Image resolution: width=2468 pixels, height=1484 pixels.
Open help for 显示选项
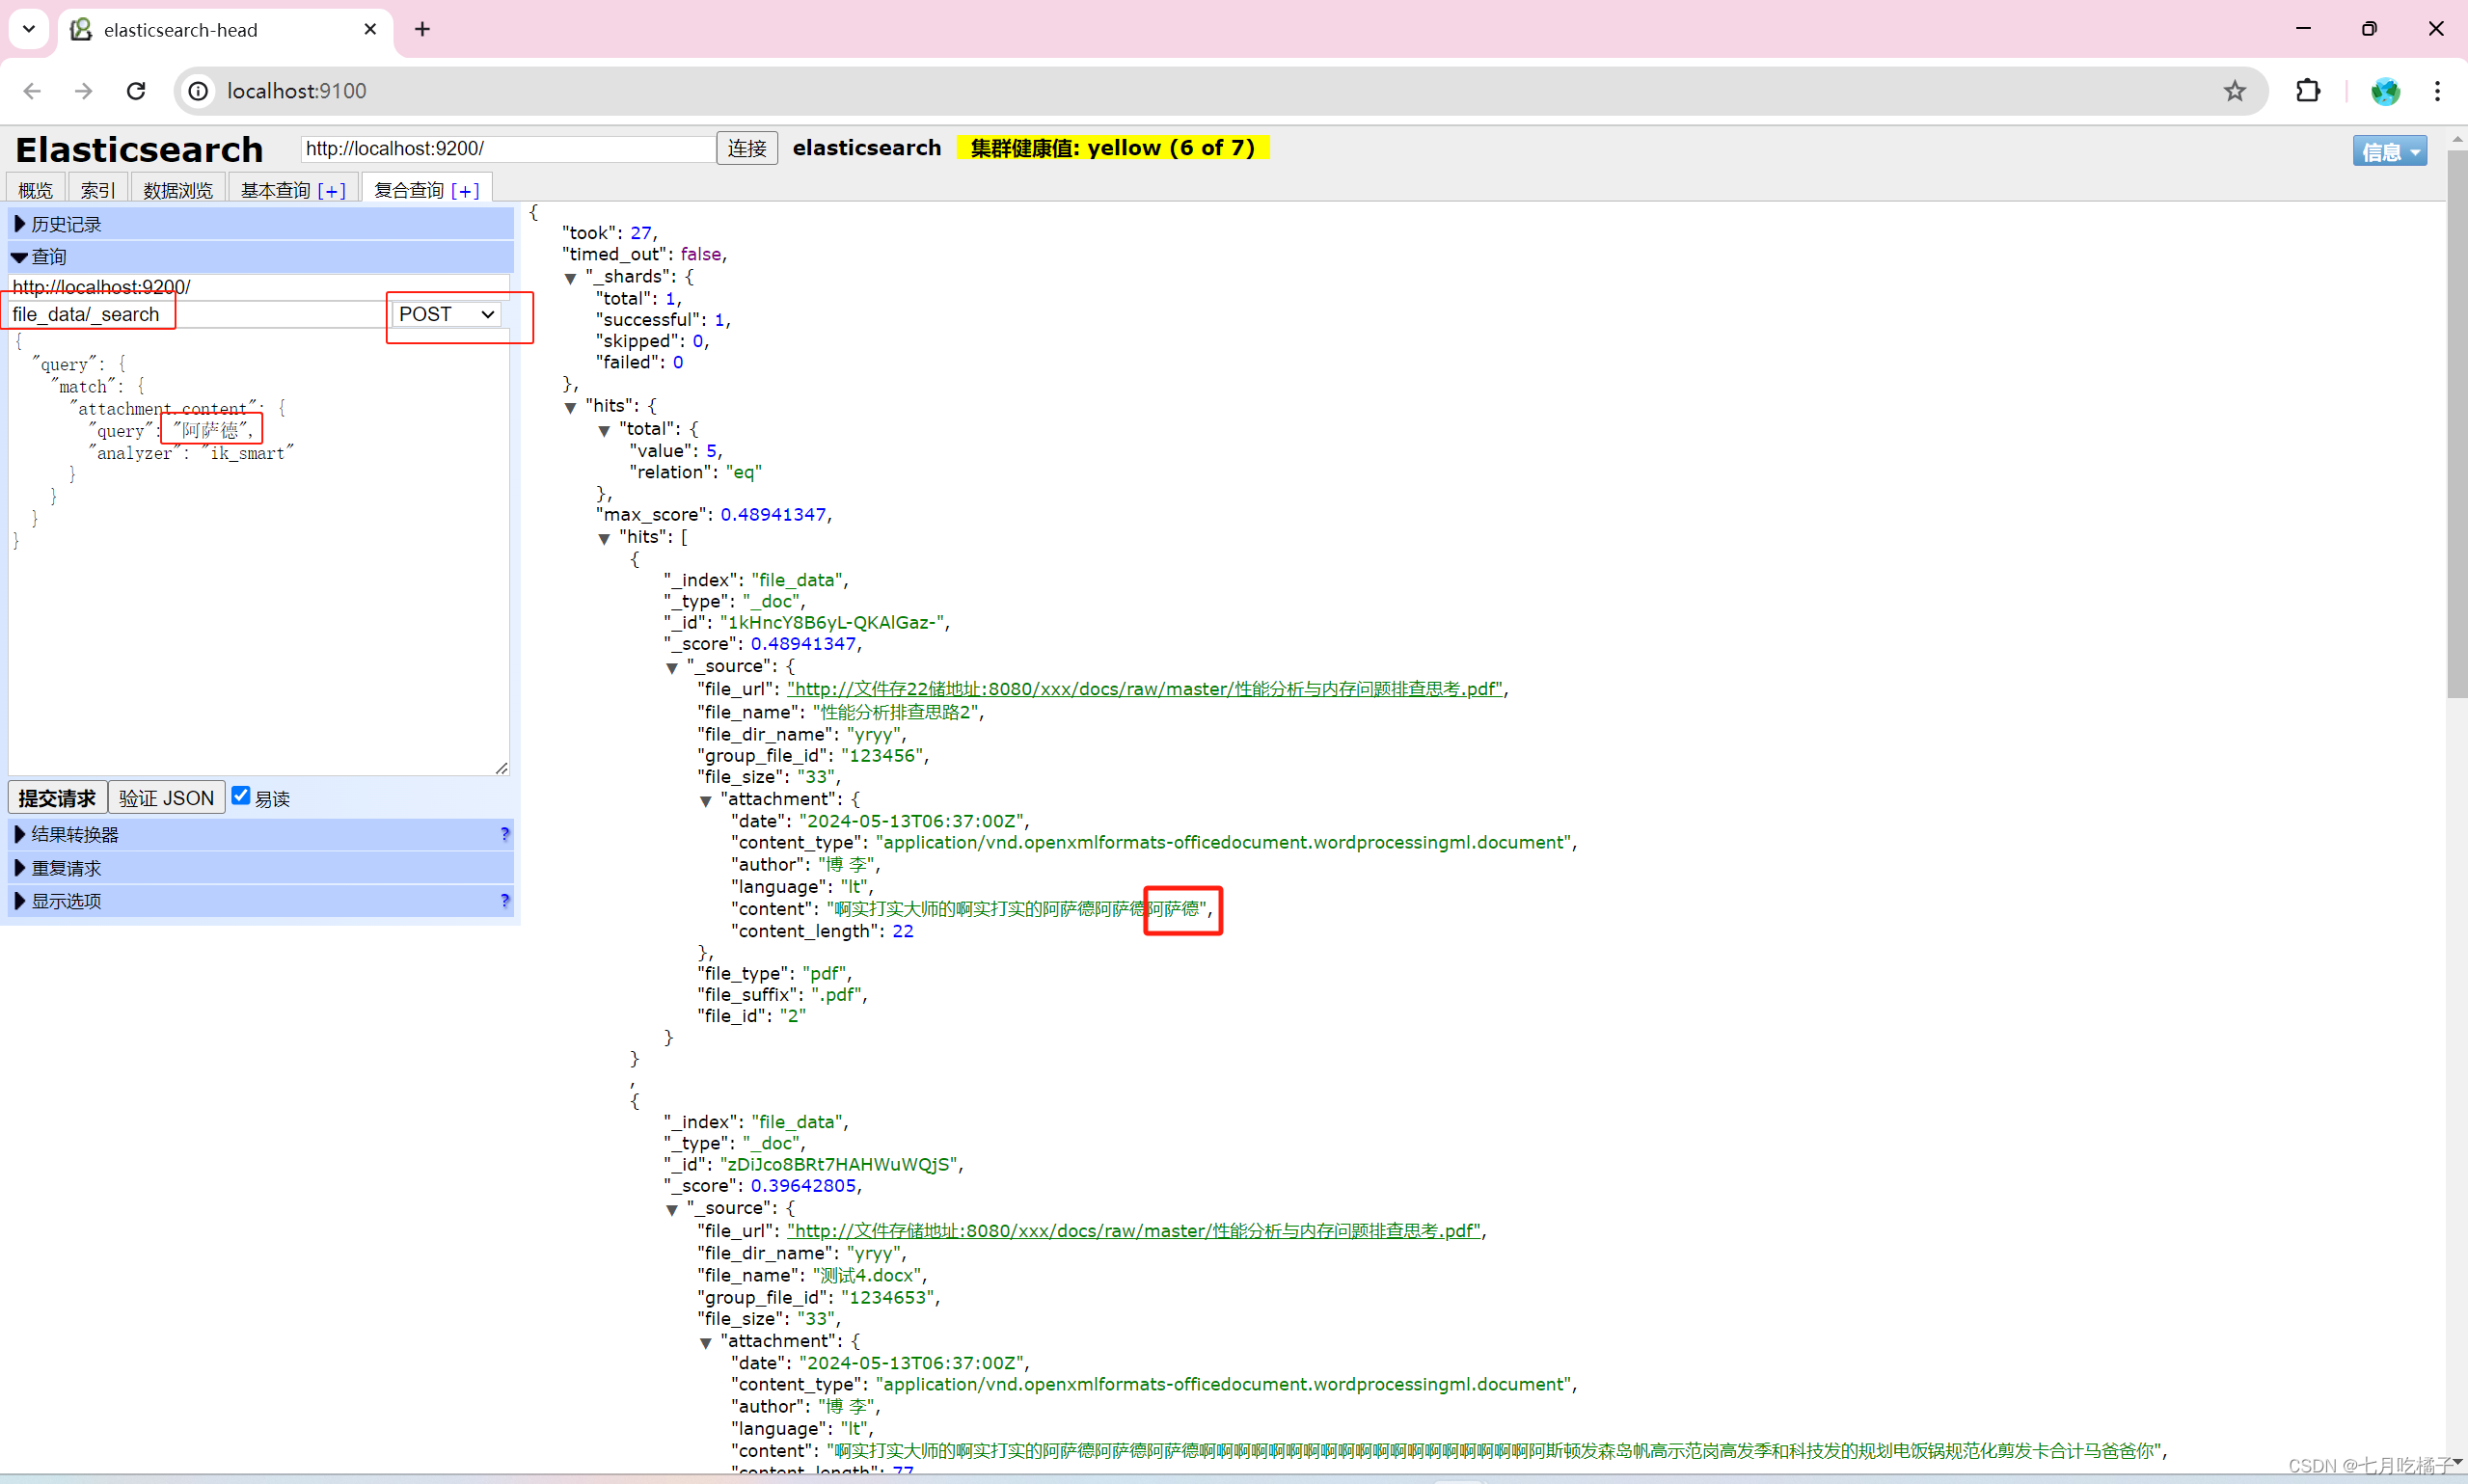pyautogui.click(x=504, y=900)
